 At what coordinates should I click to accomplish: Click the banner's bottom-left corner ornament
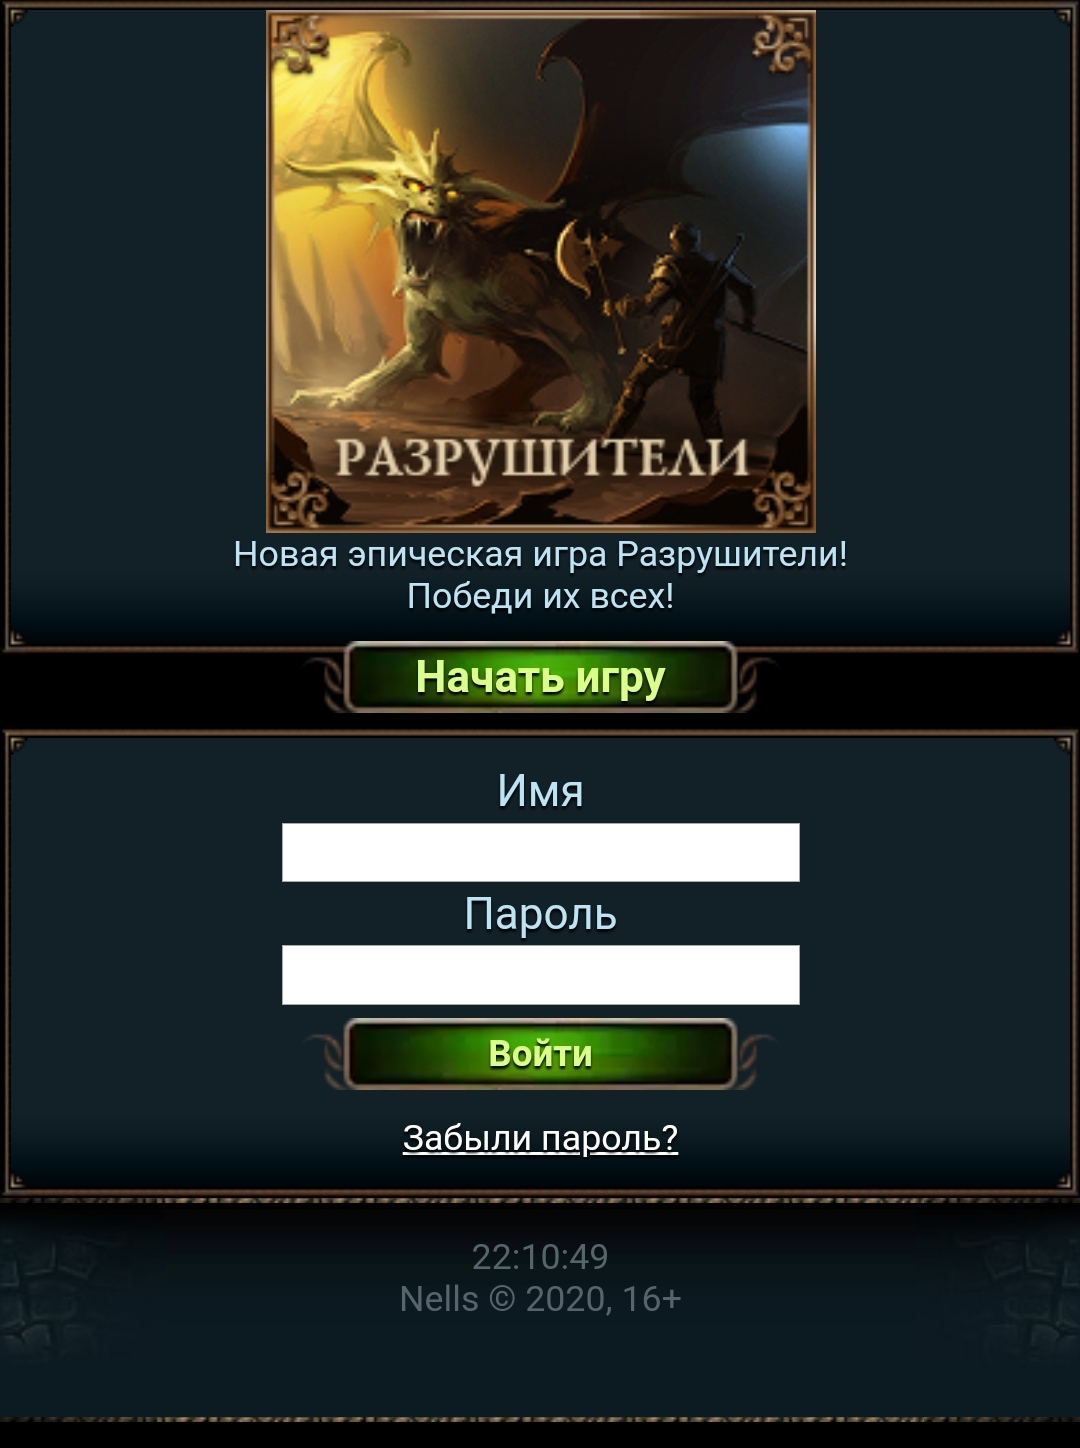point(300,497)
